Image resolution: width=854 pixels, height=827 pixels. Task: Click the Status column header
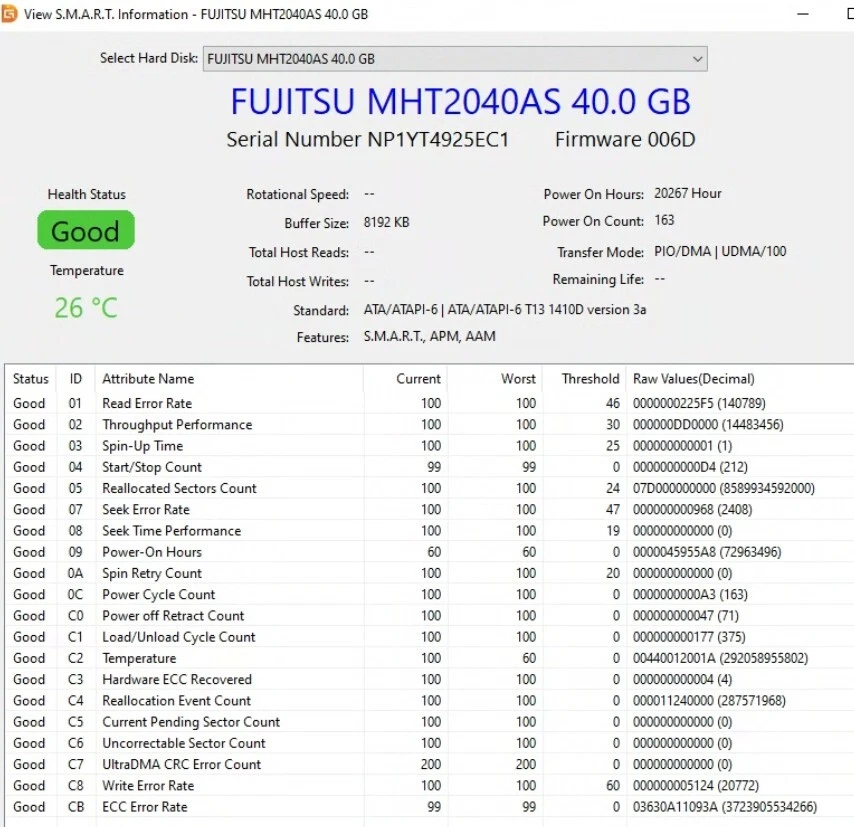pos(30,378)
